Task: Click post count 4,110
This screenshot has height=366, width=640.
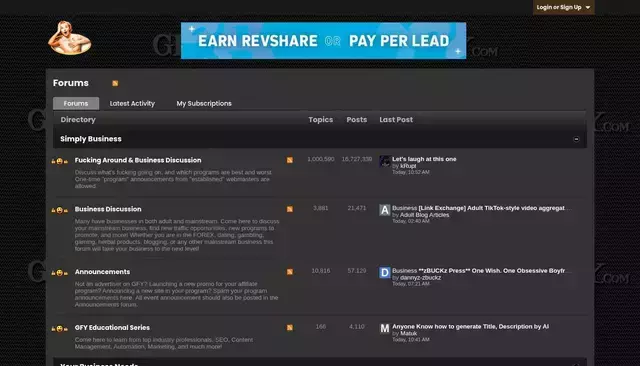Action: pyautogui.click(x=357, y=326)
